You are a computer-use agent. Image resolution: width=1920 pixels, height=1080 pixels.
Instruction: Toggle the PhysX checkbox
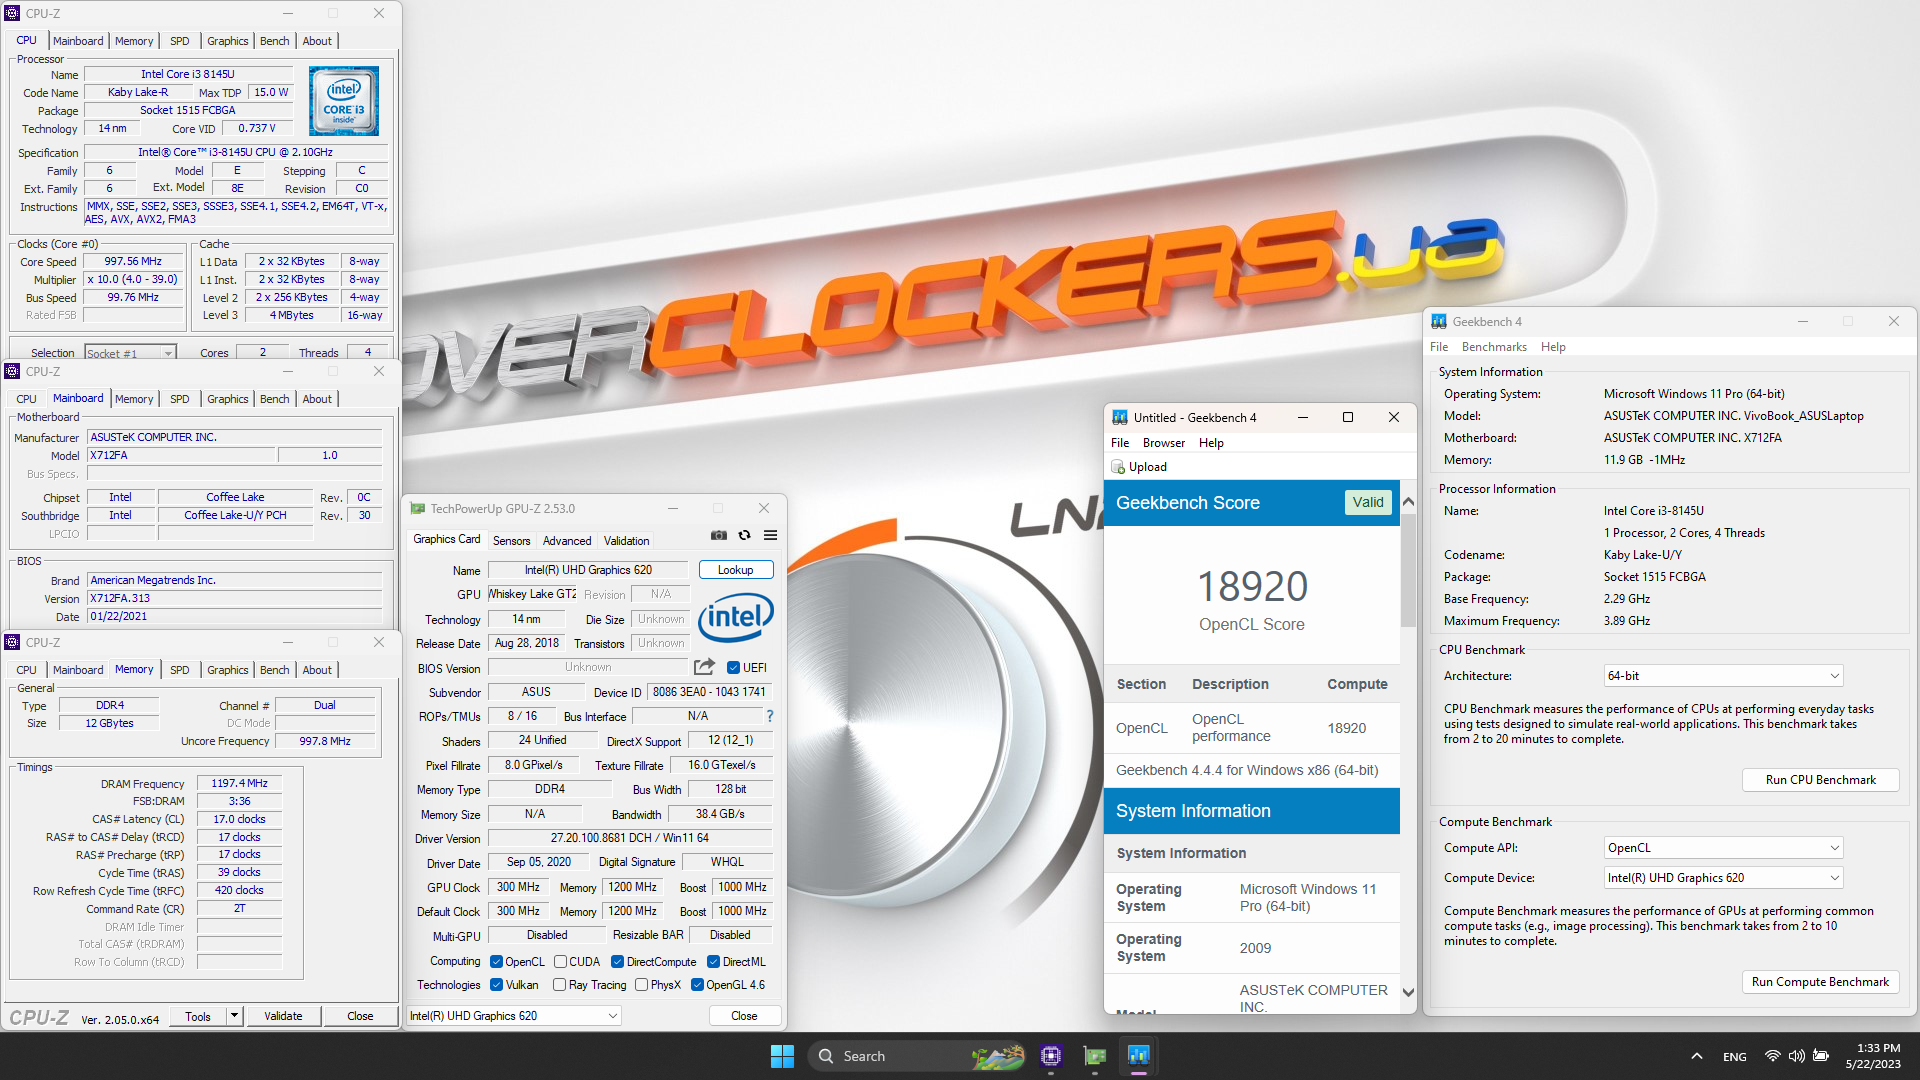[x=641, y=985]
